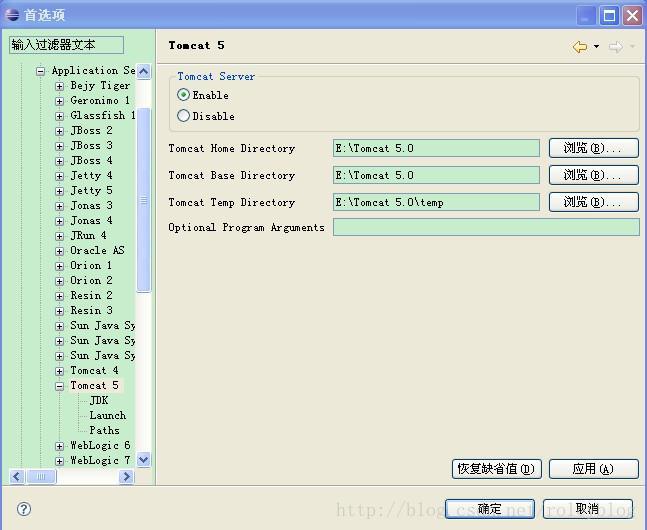Select the Bejy Tiger tree item
Image resolution: width=647 pixels, height=530 pixels.
[x=100, y=85]
